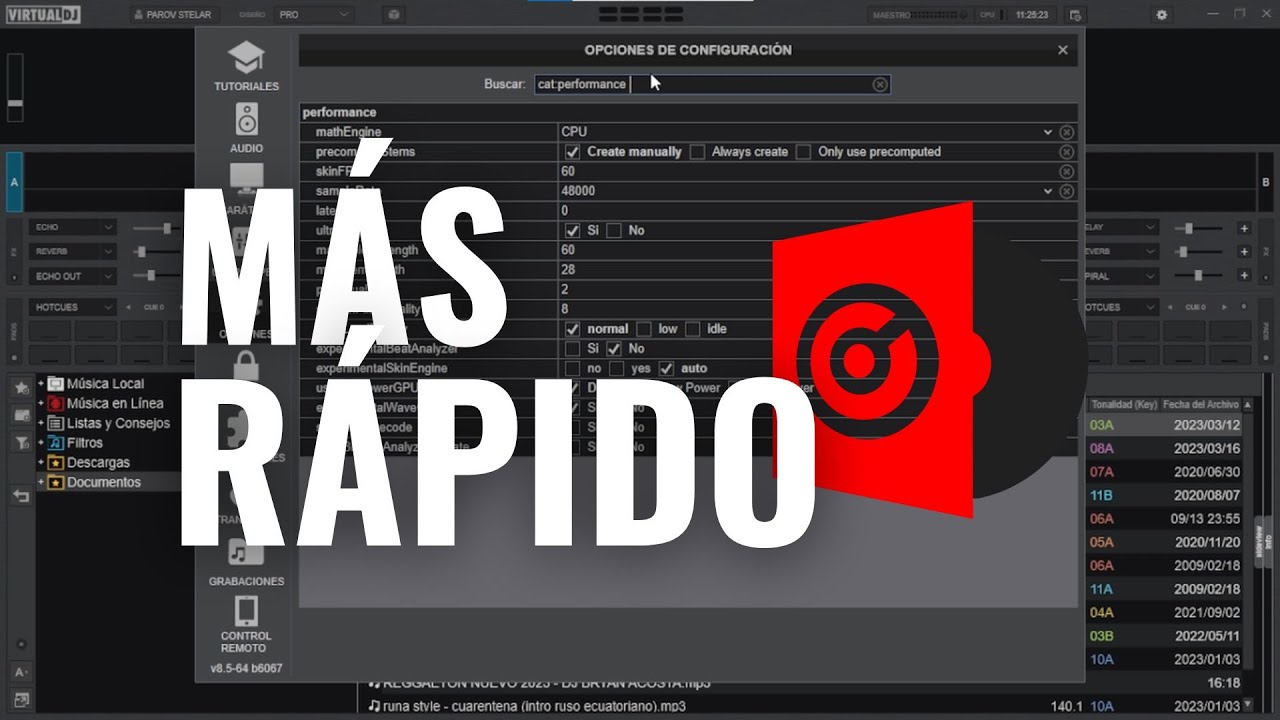
Task: Open the PRO layout dropdown
Action: pyautogui.click(x=315, y=15)
